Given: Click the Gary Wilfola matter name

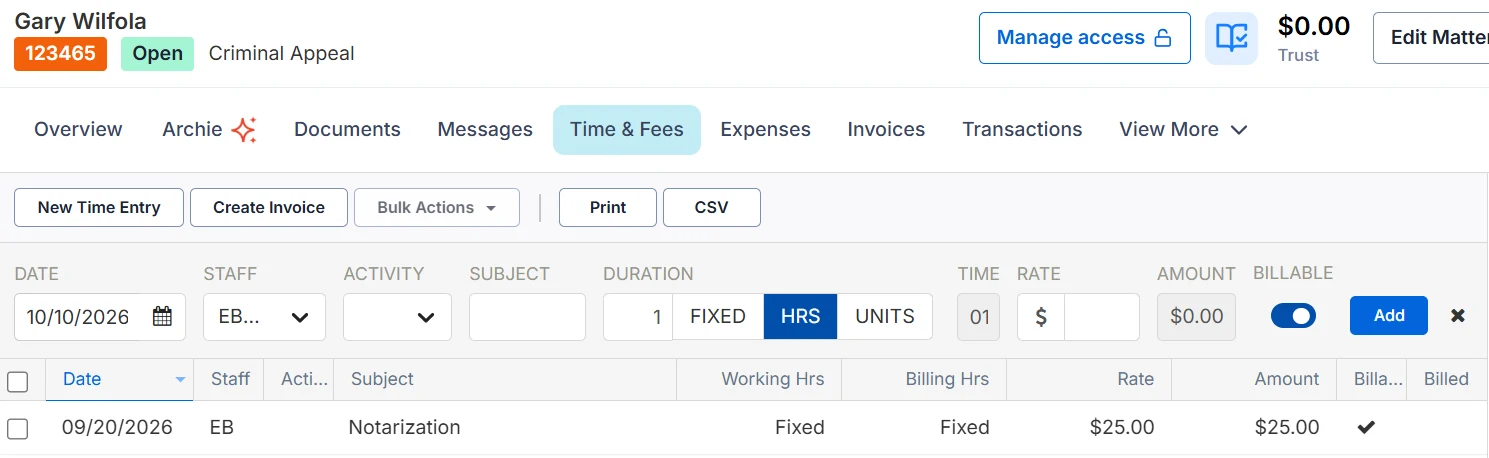Looking at the screenshot, I should coord(80,21).
